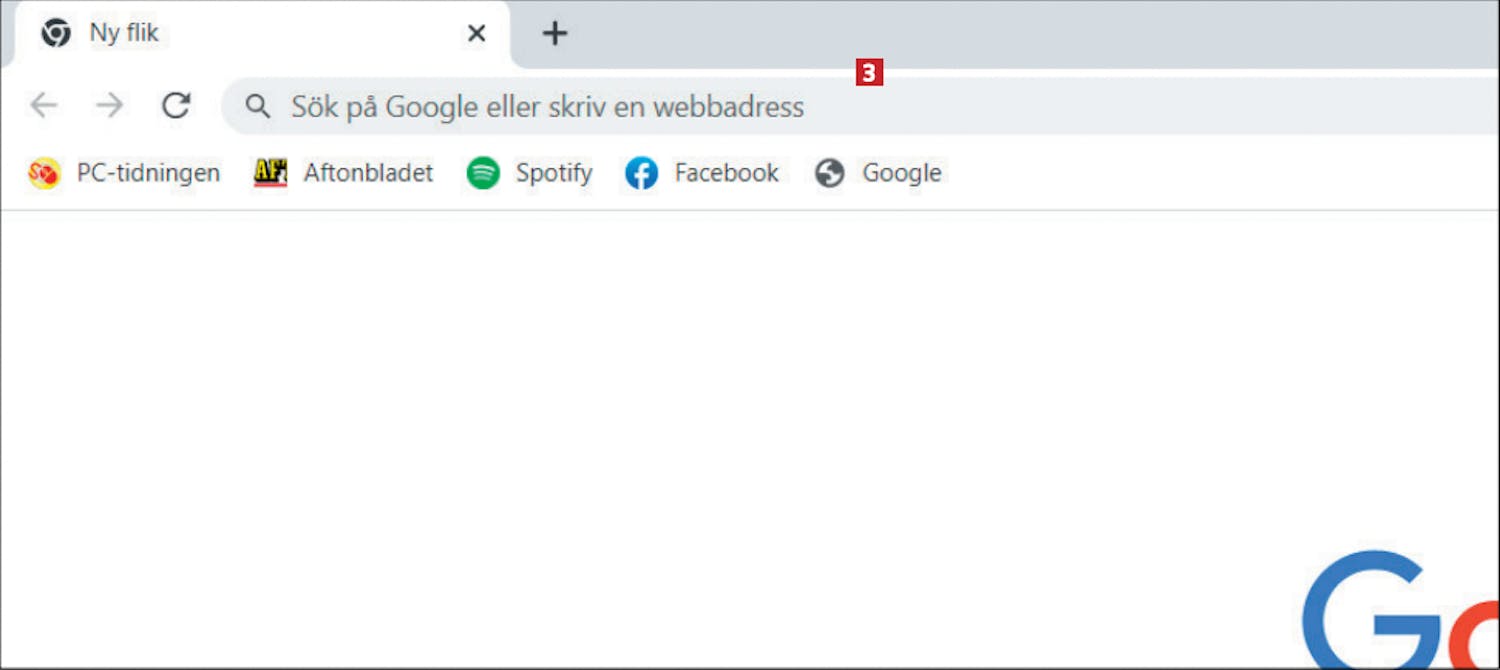Viewport: 1500px width, 670px height.
Task: Open a new tab with the plus button
Action: [x=554, y=34]
